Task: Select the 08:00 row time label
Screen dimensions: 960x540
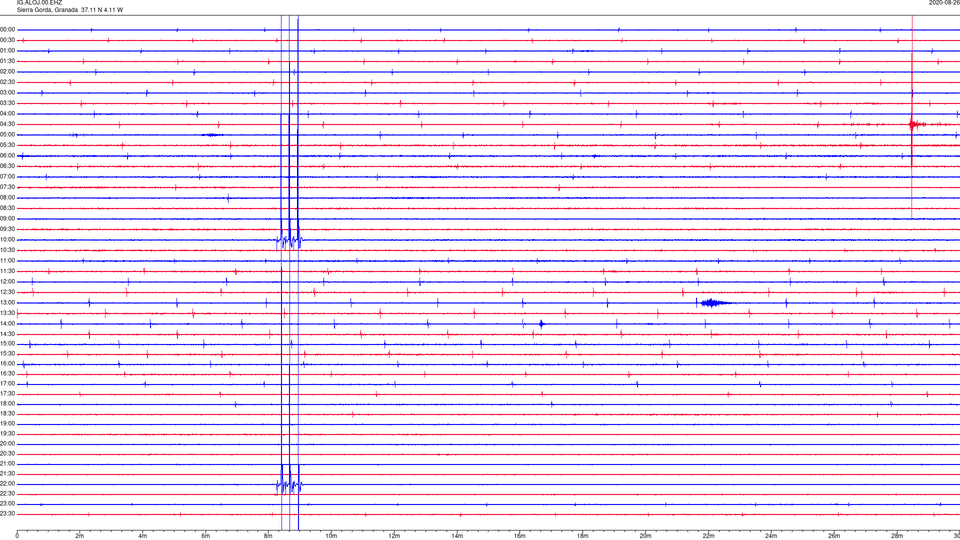Action: click(7, 198)
